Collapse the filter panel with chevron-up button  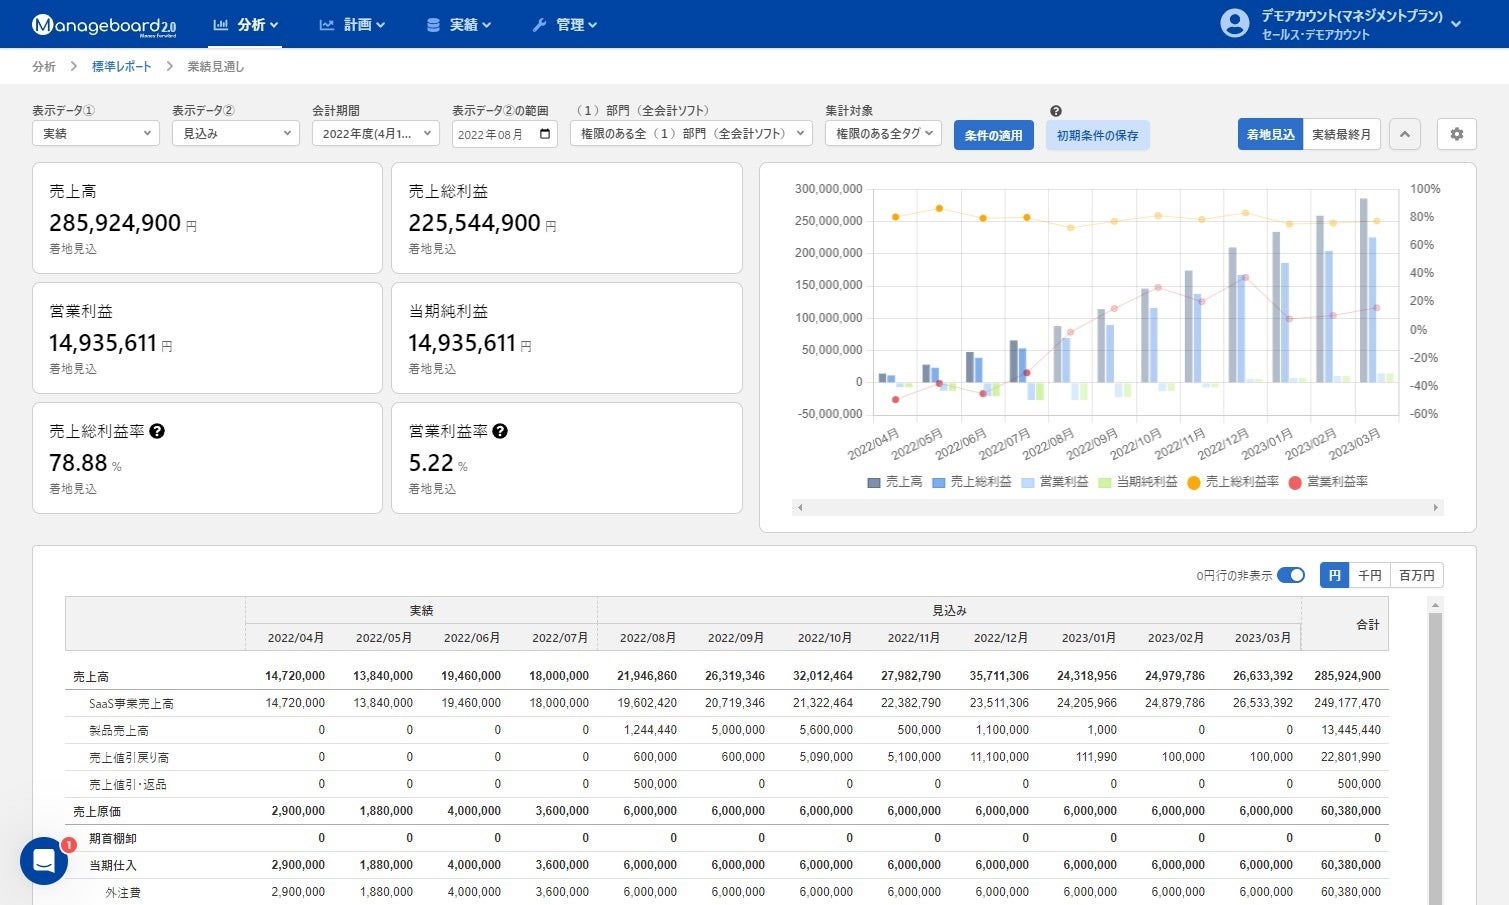1404,134
